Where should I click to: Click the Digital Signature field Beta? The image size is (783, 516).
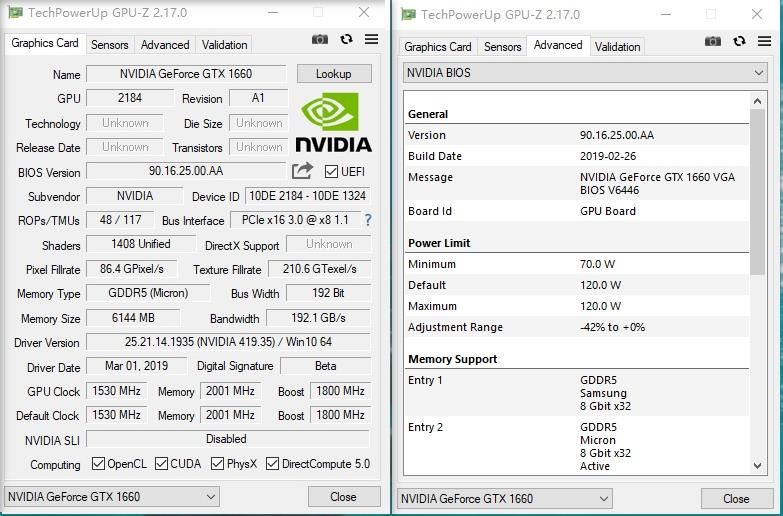[325, 366]
